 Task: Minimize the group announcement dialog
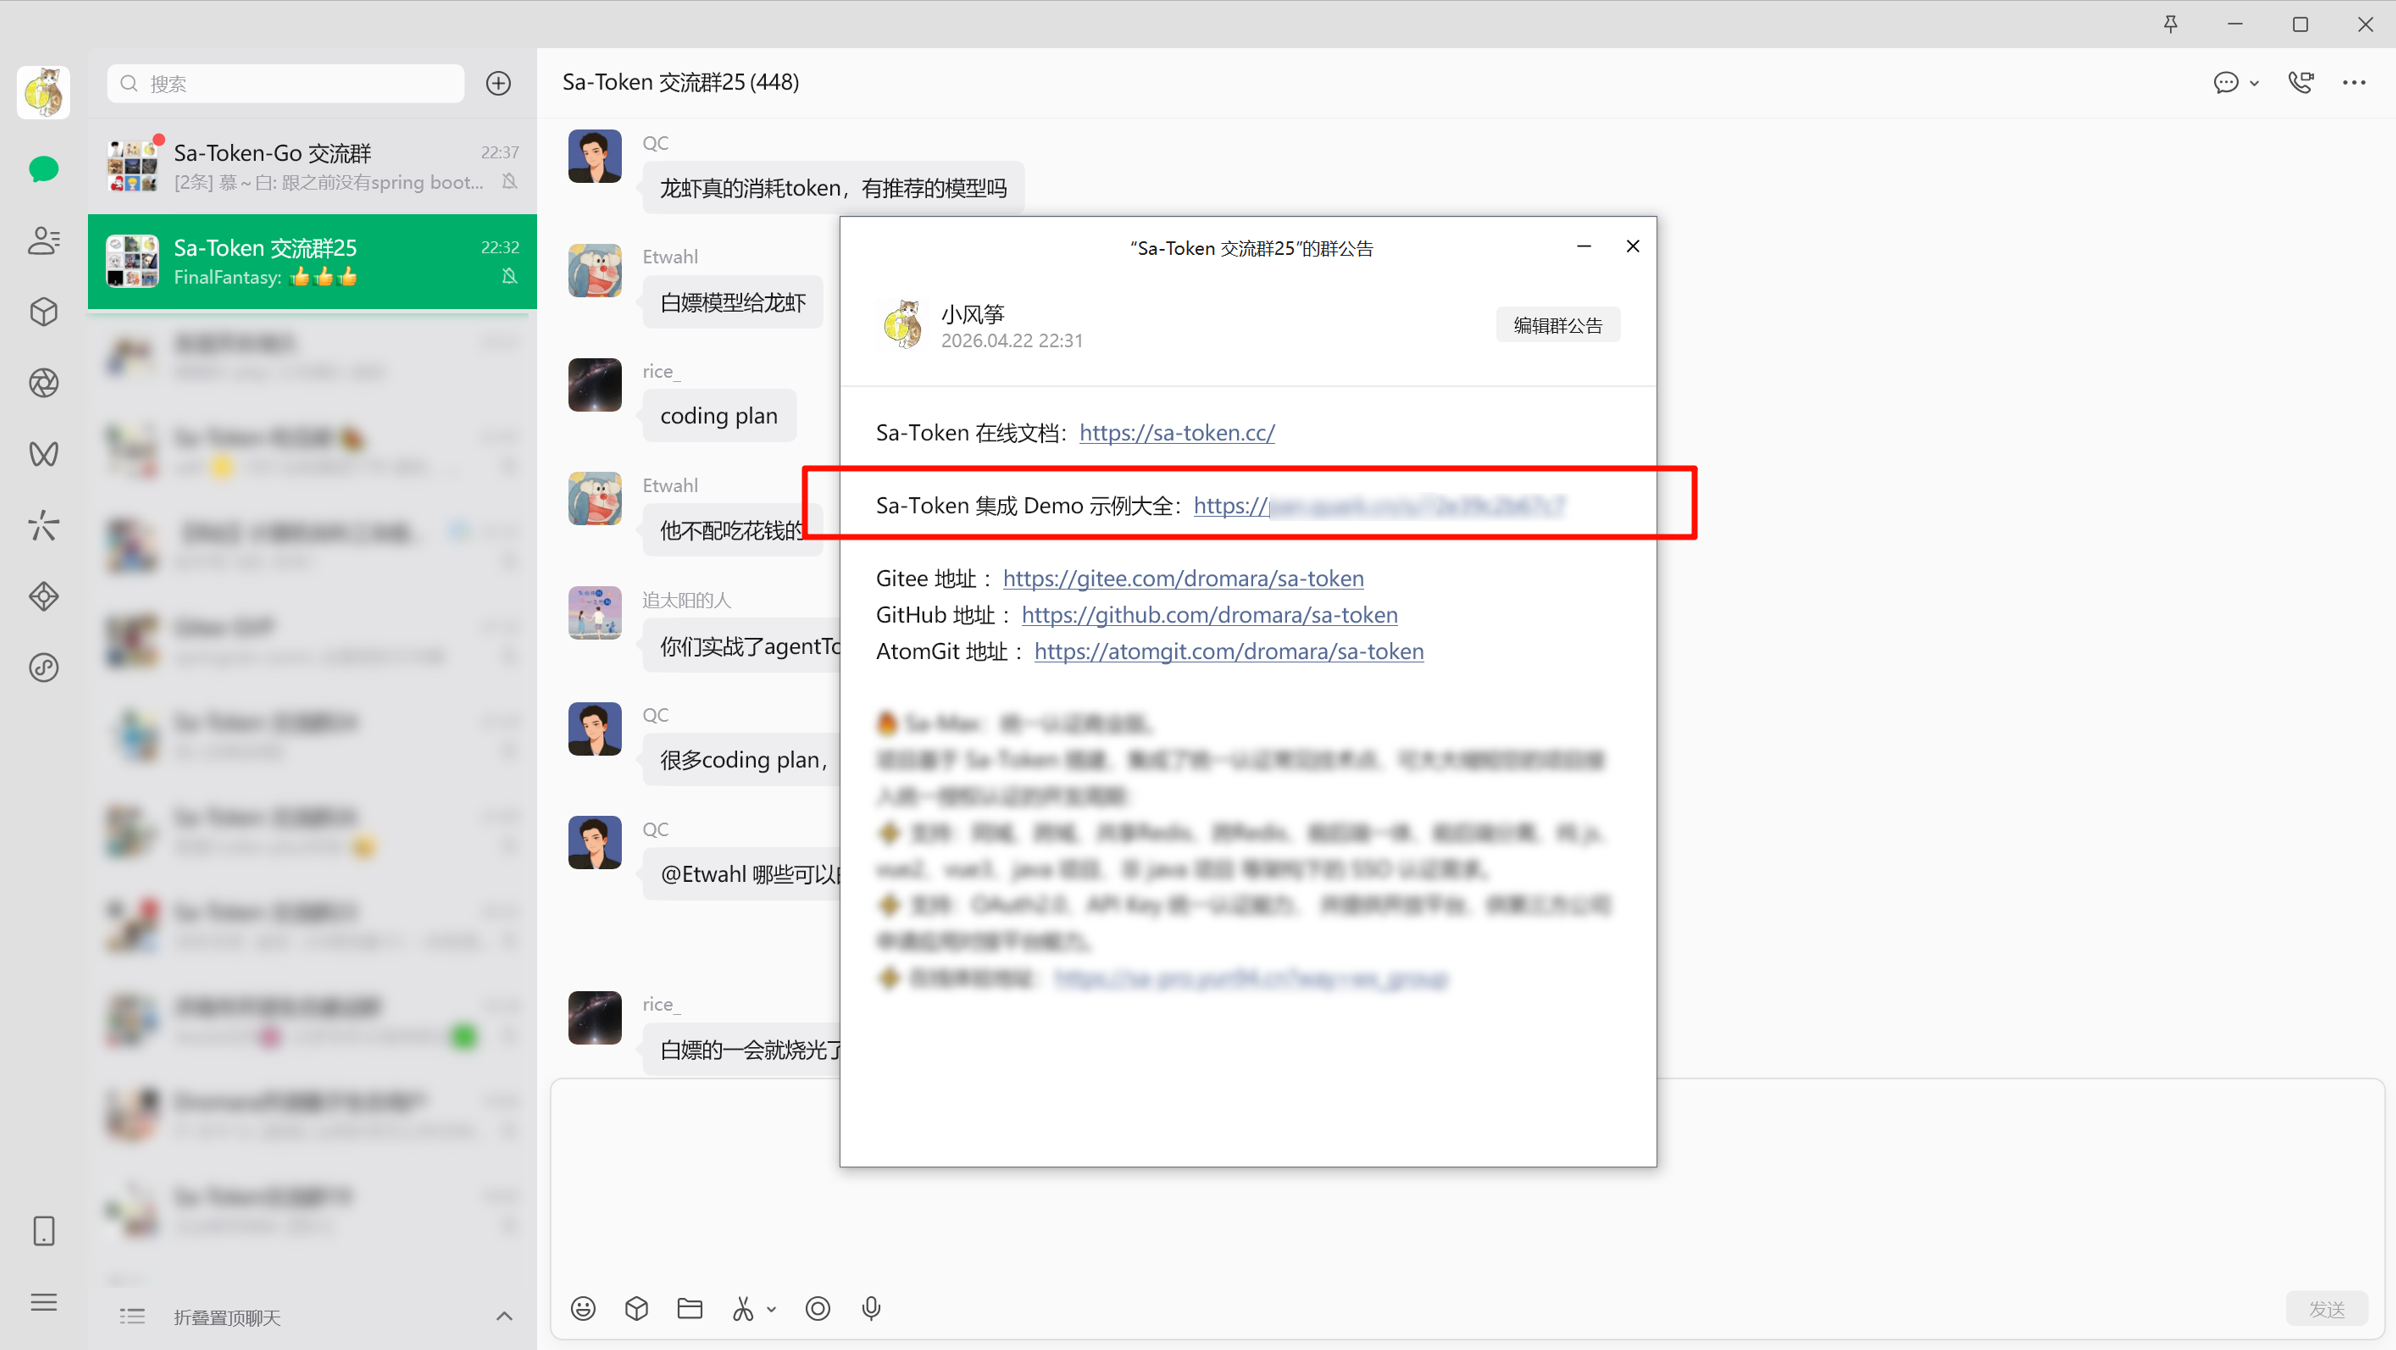coord(1584,246)
